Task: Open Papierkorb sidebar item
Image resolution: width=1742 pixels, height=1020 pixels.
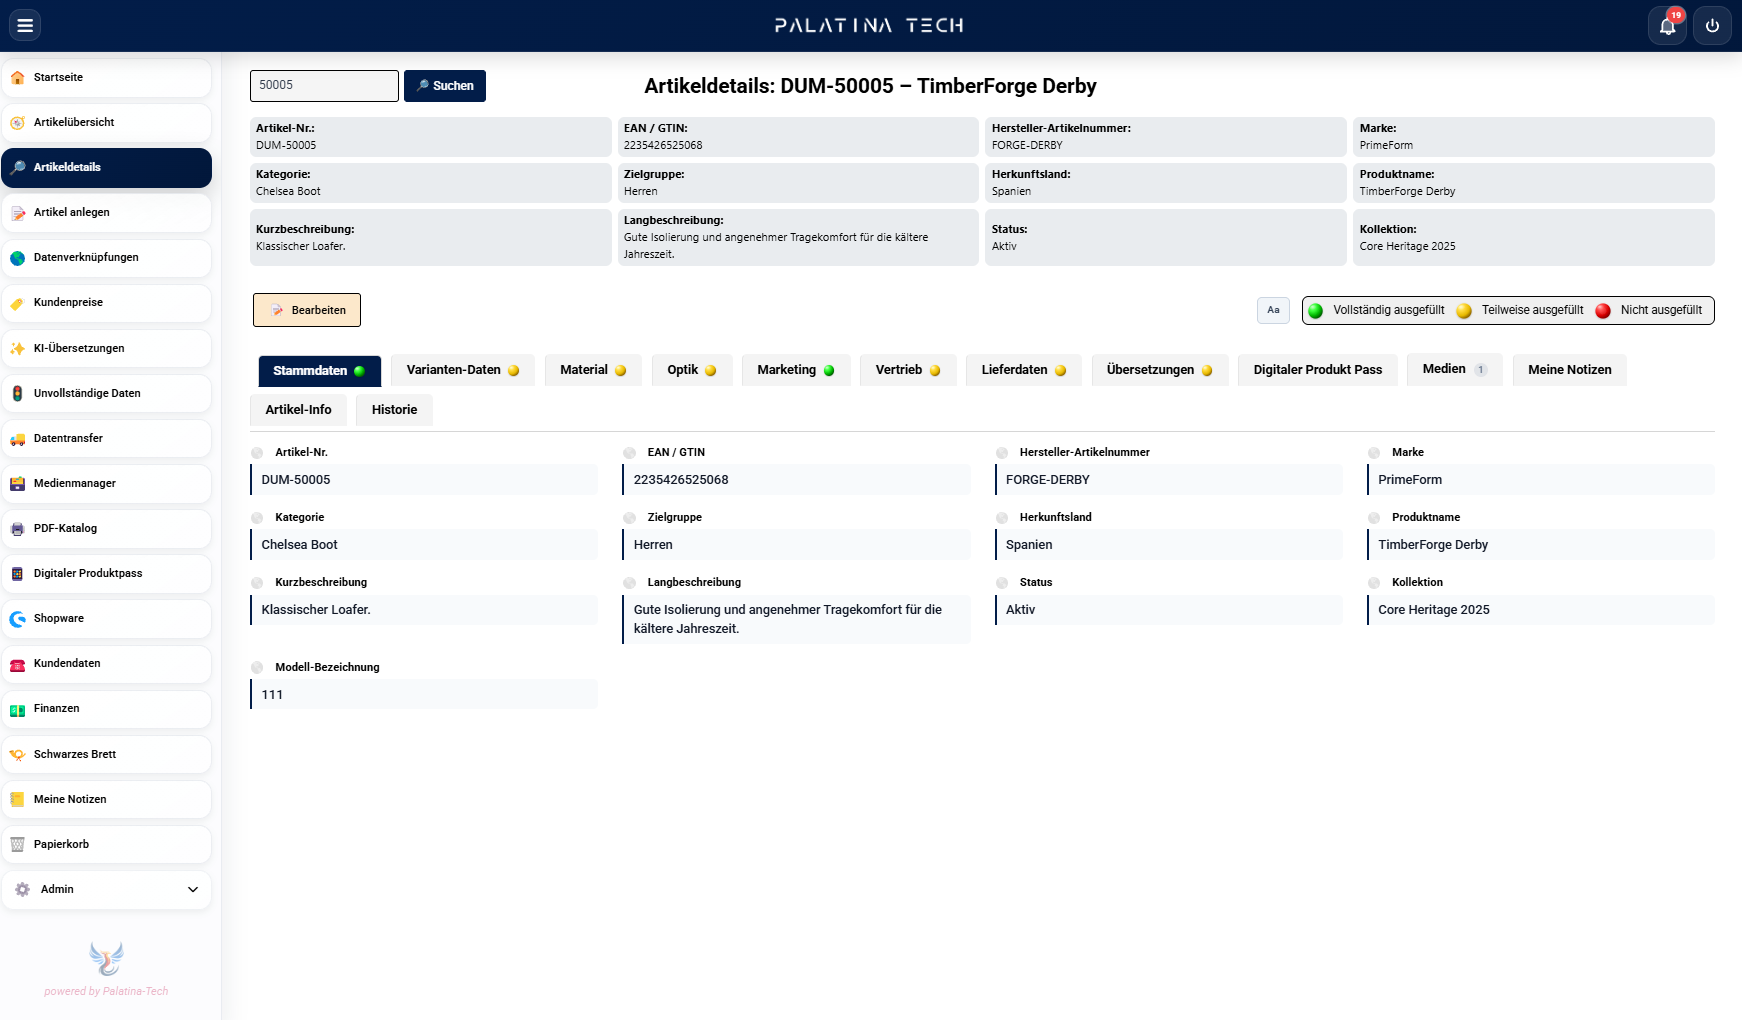Action: point(106,845)
